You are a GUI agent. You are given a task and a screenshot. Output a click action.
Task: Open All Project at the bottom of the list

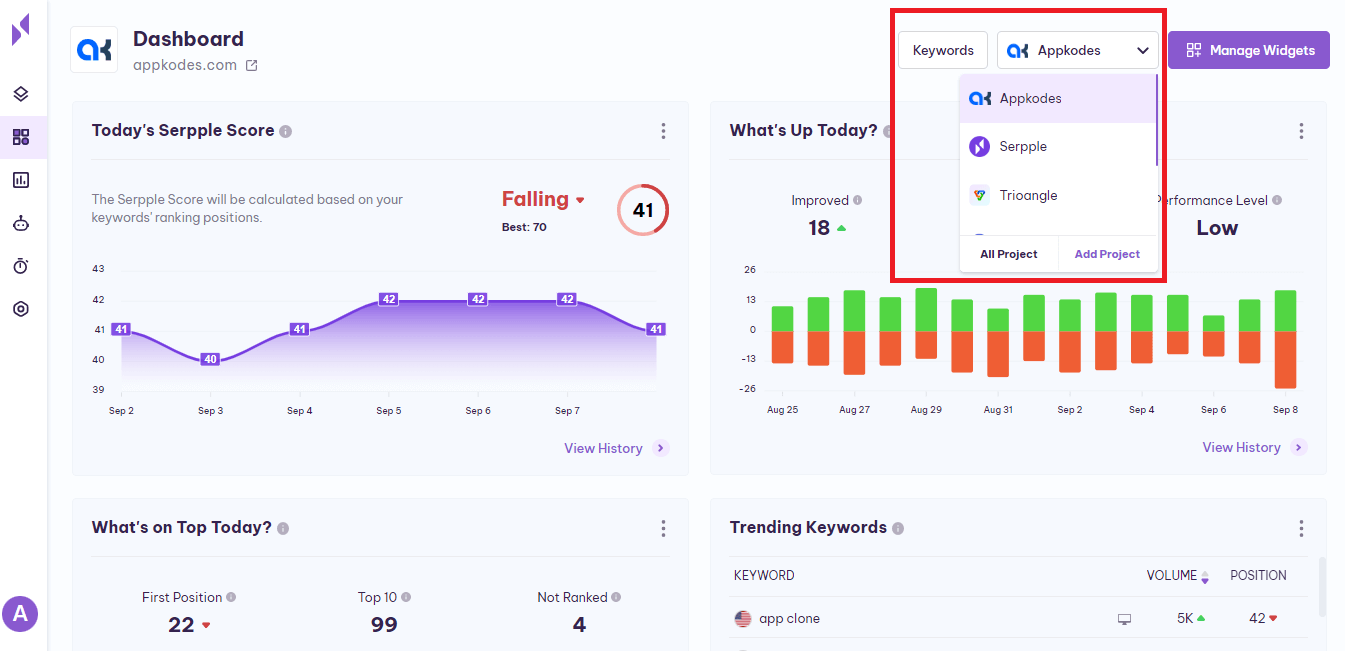(1009, 254)
